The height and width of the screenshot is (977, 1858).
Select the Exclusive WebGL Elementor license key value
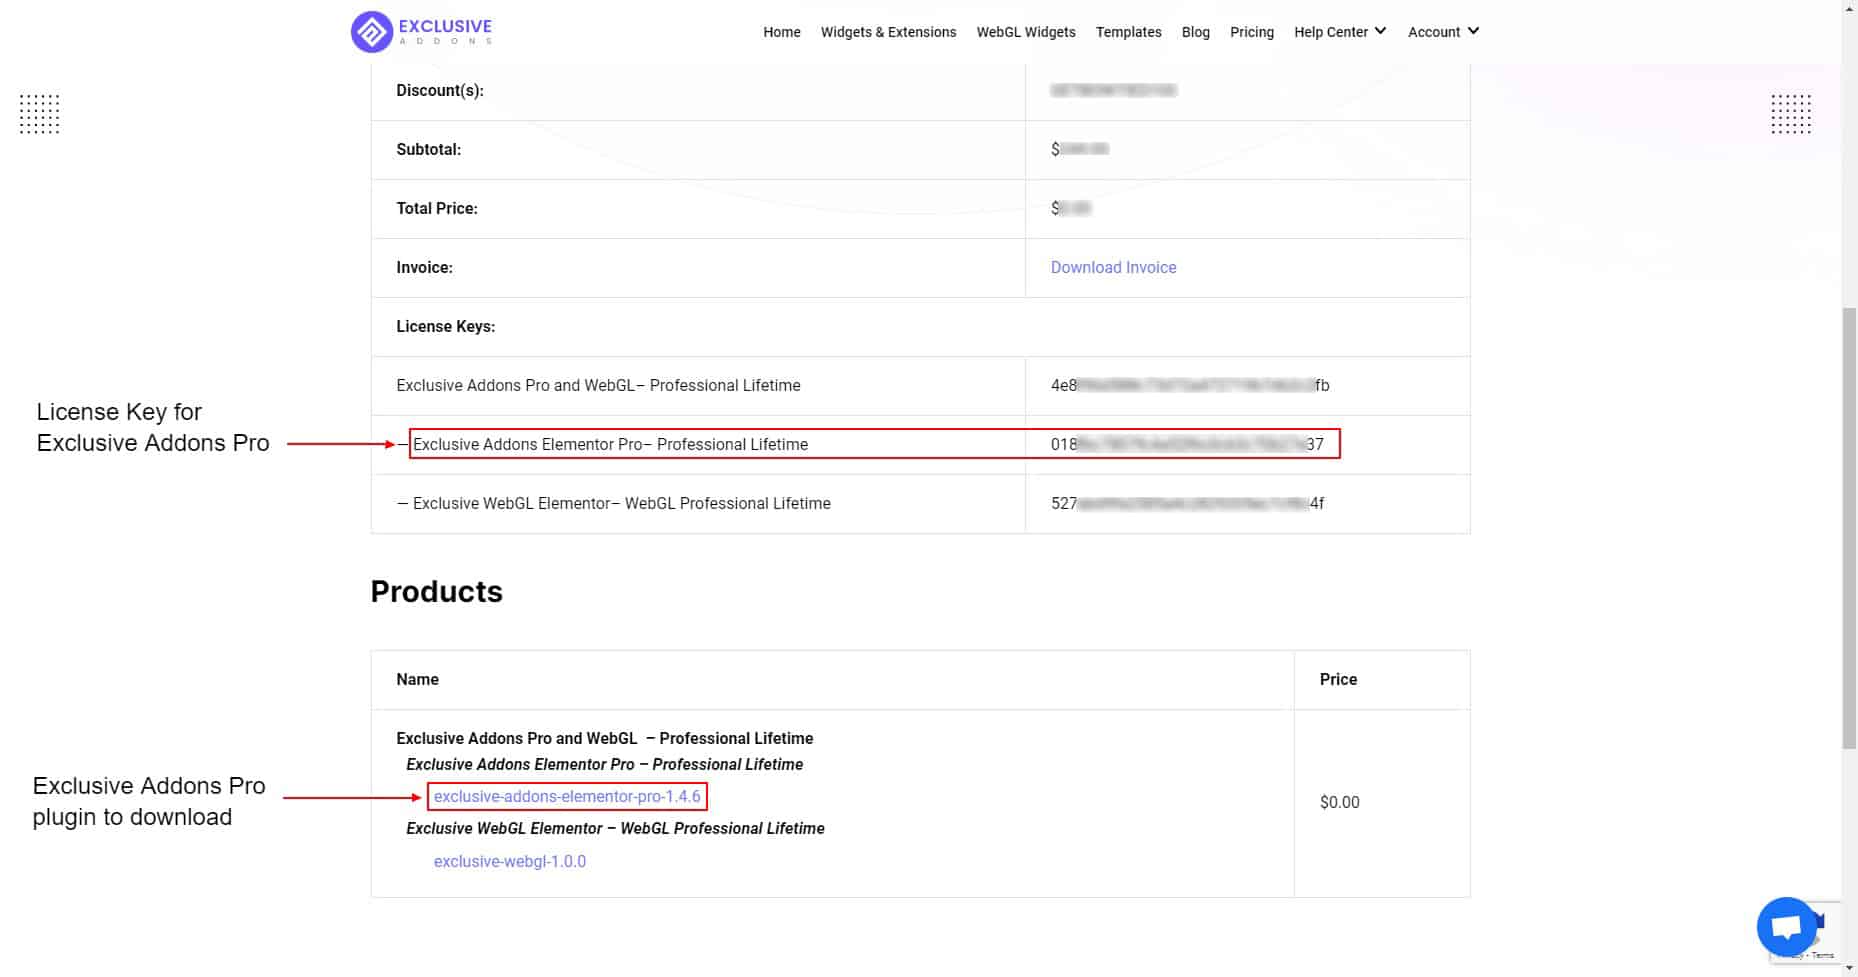[x=1187, y=503]
